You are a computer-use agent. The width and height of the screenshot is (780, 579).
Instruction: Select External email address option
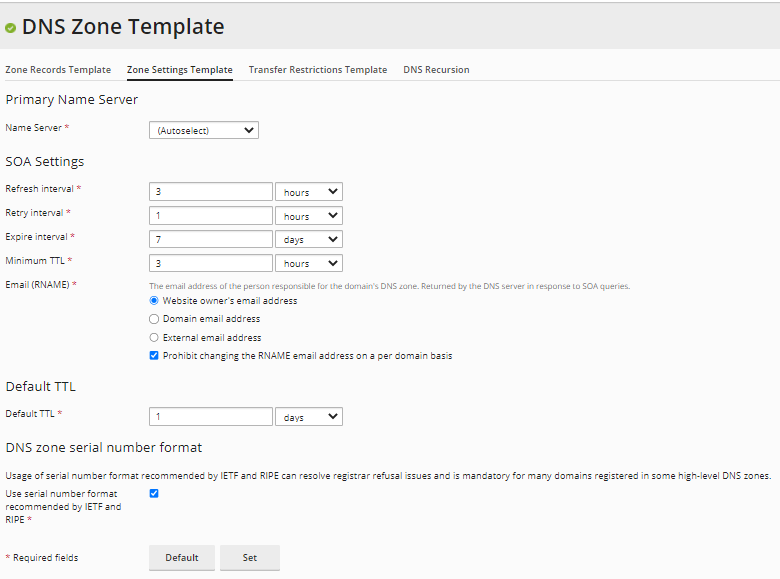tap(154, 338)
